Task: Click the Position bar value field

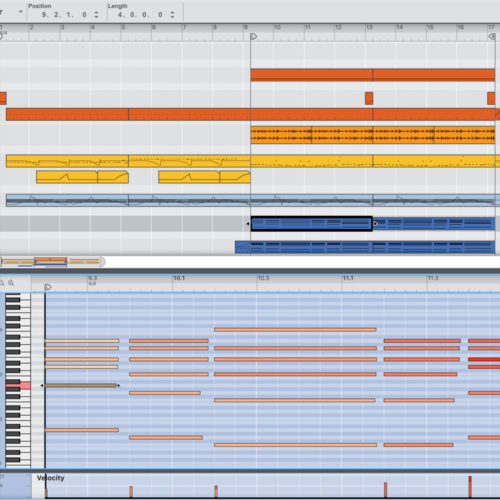Action: click(x=45, y=15)
